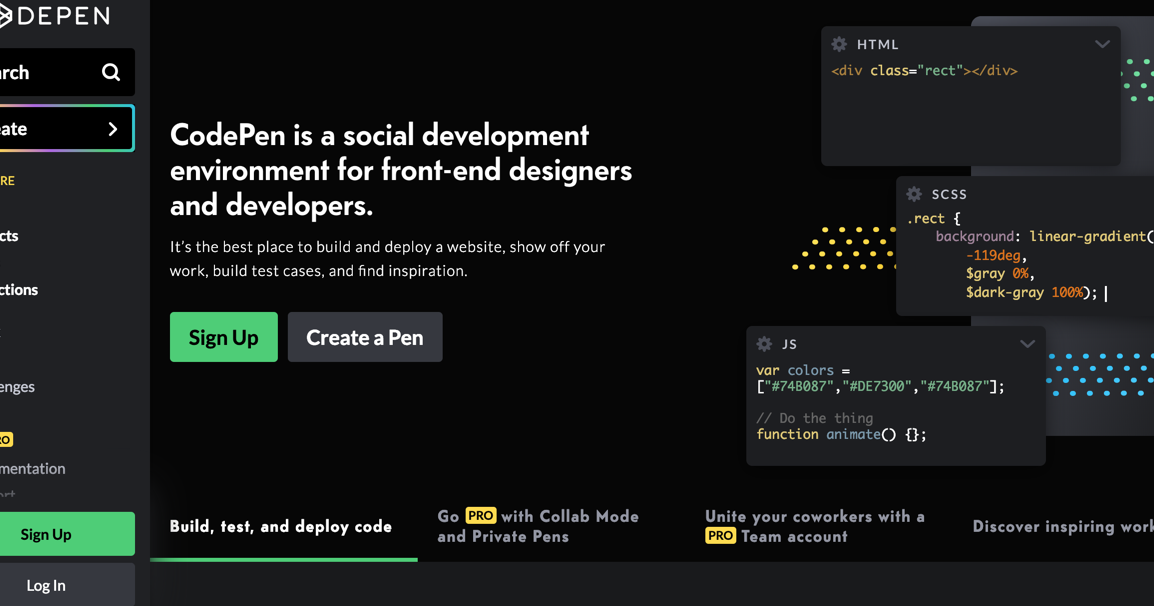Image resolution: width=1154 pixels, height=606 pixels.
Task: Collapse the JS editor panel via its chevron
Action: click(1027, 344)
